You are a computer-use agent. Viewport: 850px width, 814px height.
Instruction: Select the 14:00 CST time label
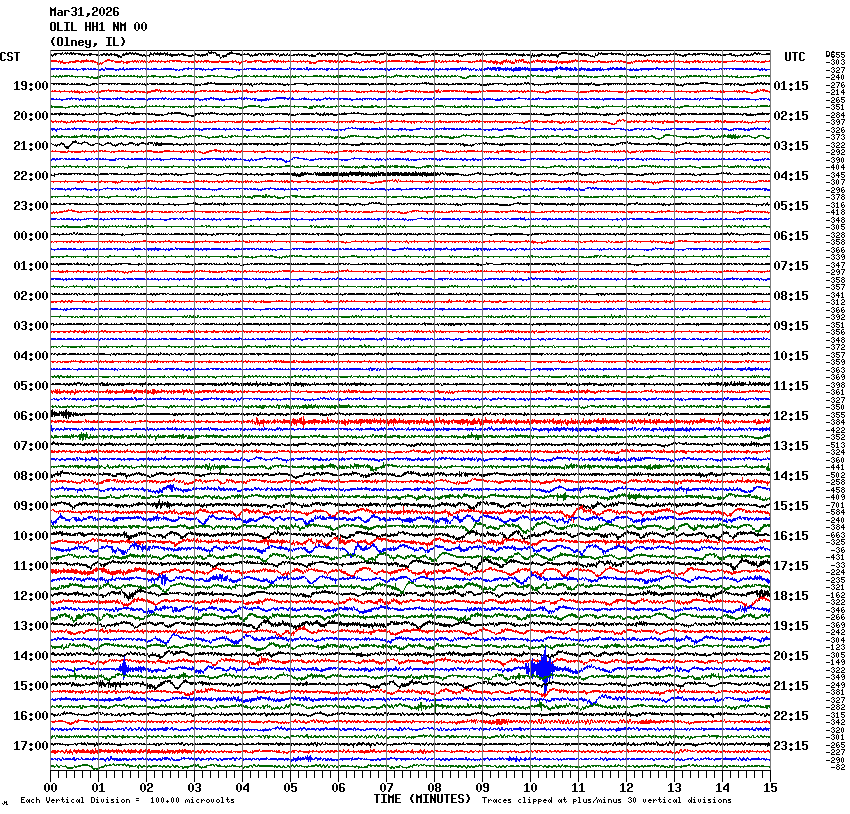tap(31, 656)
